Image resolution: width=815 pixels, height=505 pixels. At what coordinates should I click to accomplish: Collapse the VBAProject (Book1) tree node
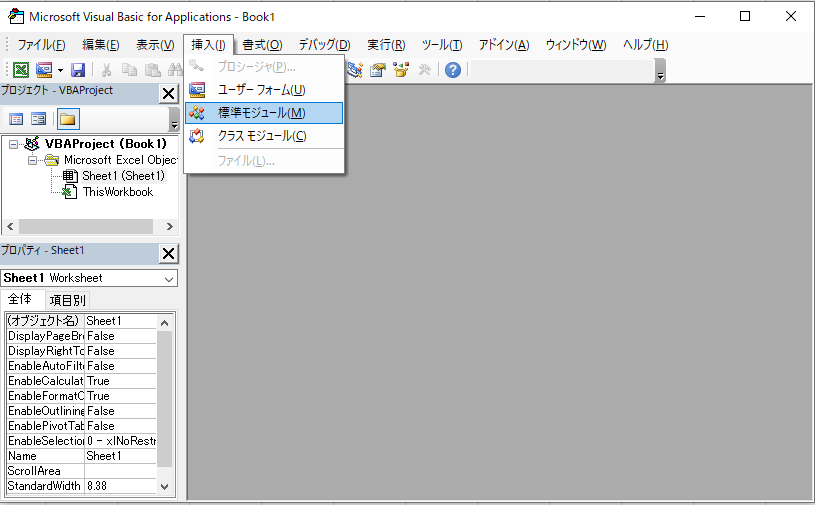point(14,144)
